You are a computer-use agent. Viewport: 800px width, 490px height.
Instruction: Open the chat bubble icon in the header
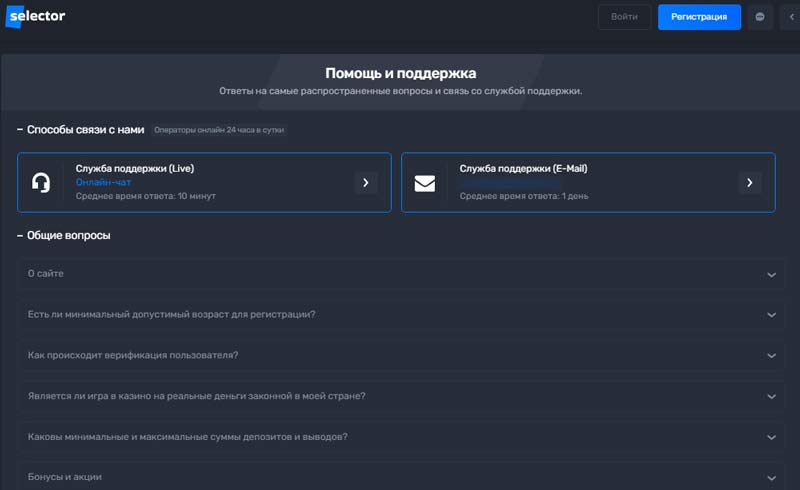pos(760,17)
